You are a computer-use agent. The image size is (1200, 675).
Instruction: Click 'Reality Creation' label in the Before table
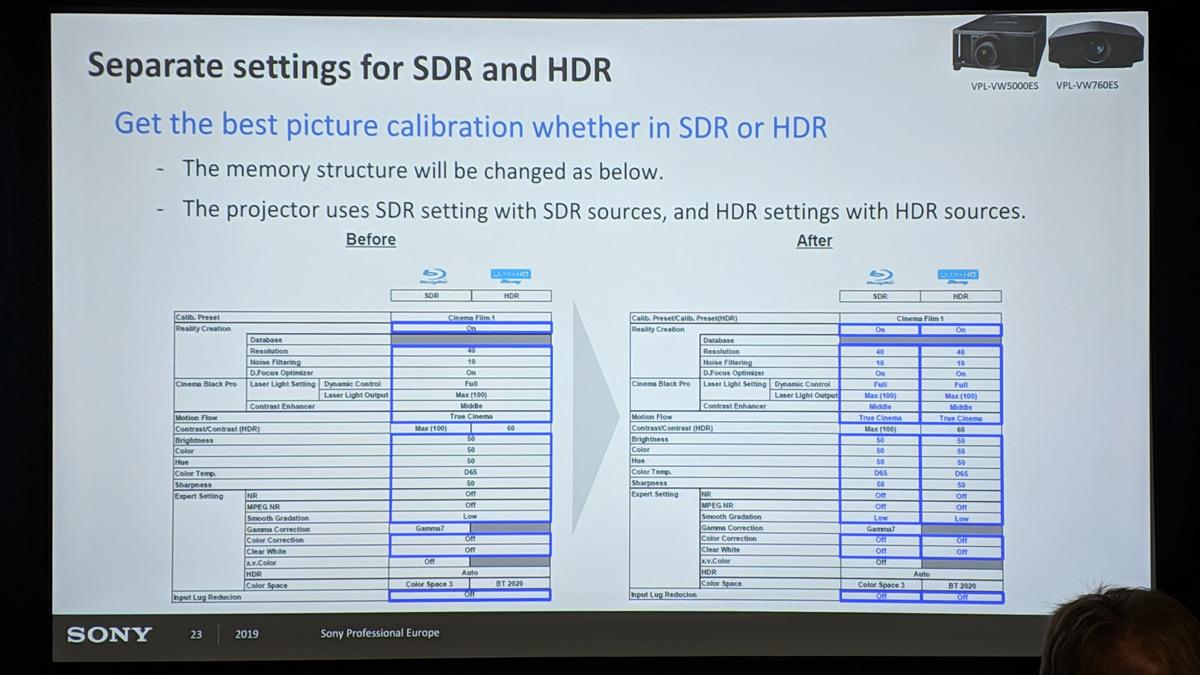tap(203, 329)
